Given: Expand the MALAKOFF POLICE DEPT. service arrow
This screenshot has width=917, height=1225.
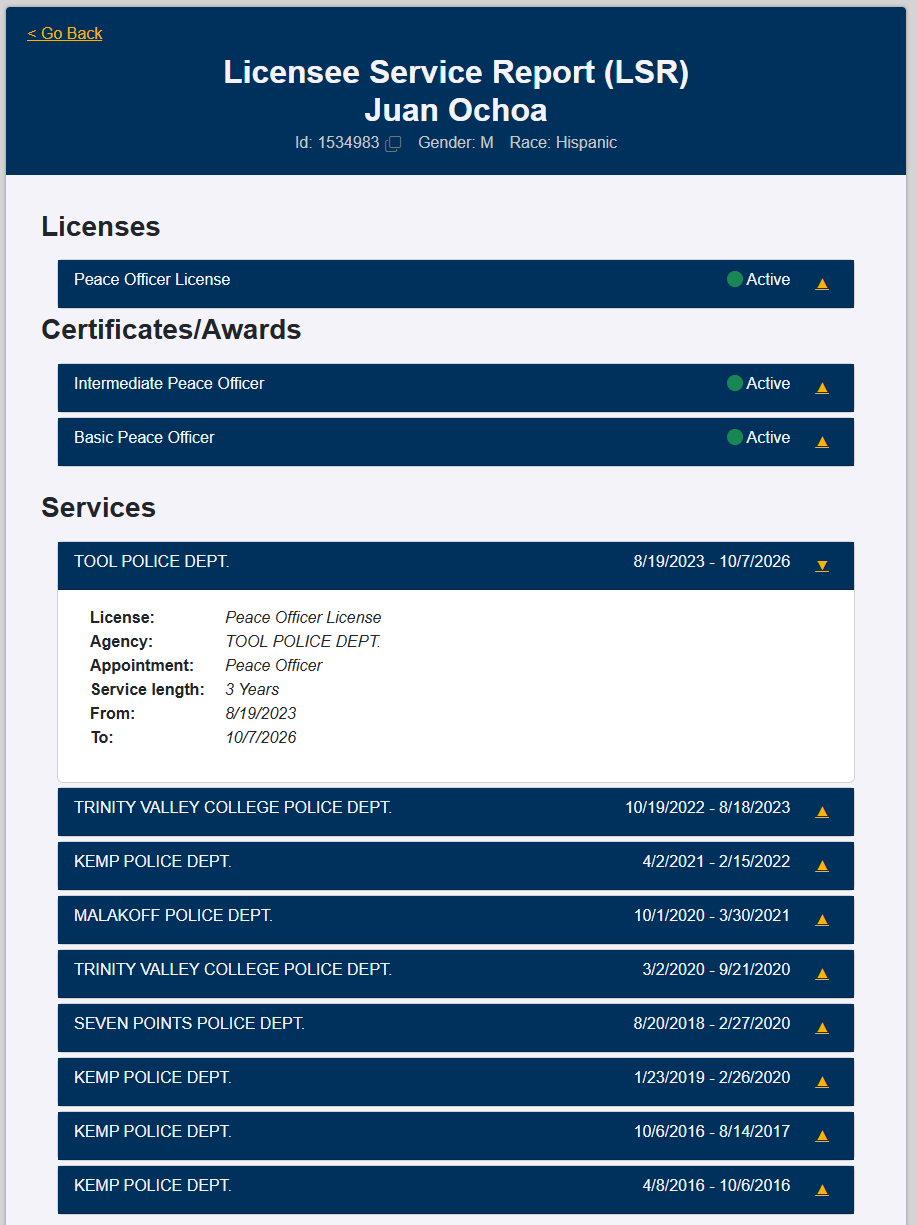Looking at the screenshot, I should point(822,920).
